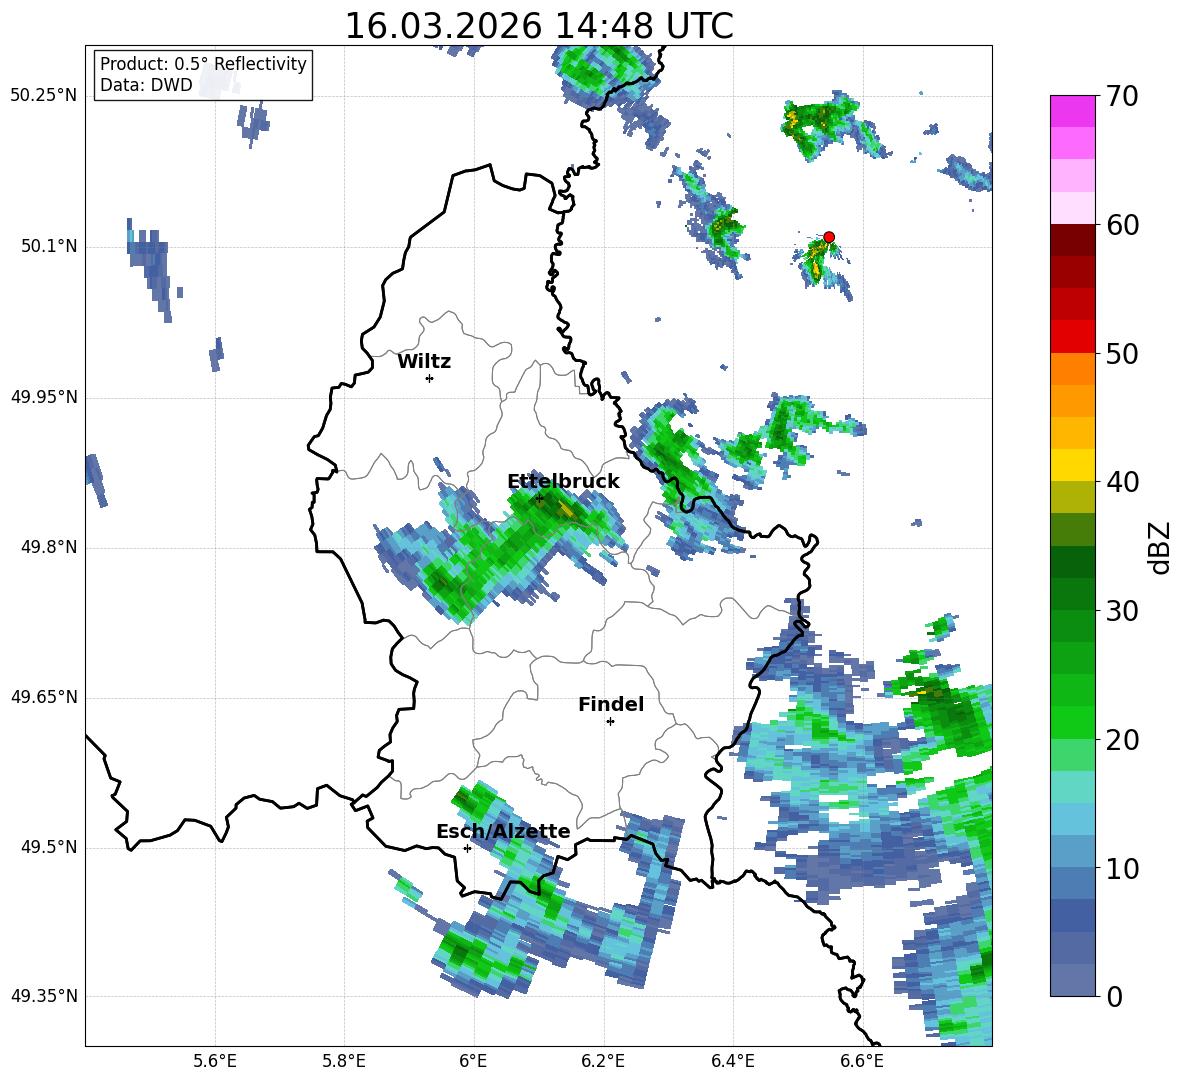Click the 'Product: 0.5° Reflectivity' legend text
This screenshot has width=1184, height=1081.
203,63
